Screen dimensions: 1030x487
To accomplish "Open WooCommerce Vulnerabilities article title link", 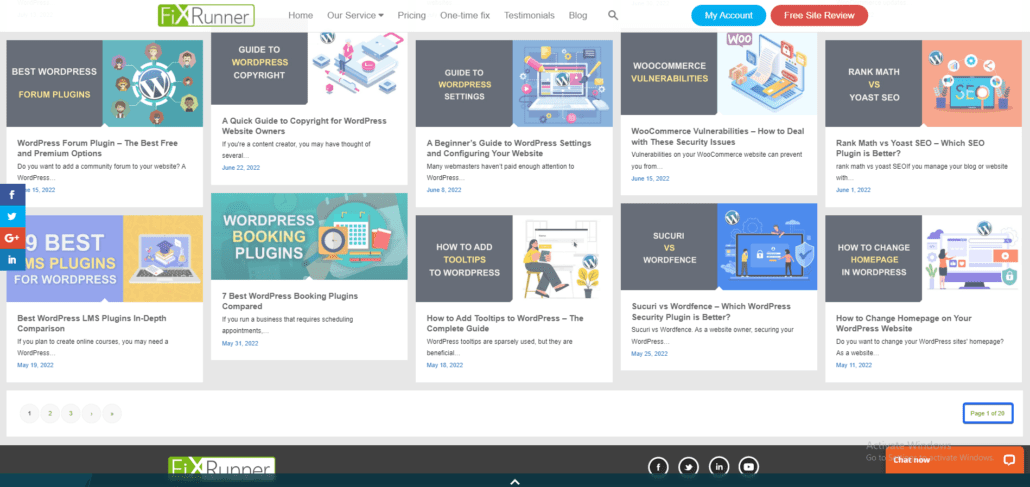I will 717,137.
